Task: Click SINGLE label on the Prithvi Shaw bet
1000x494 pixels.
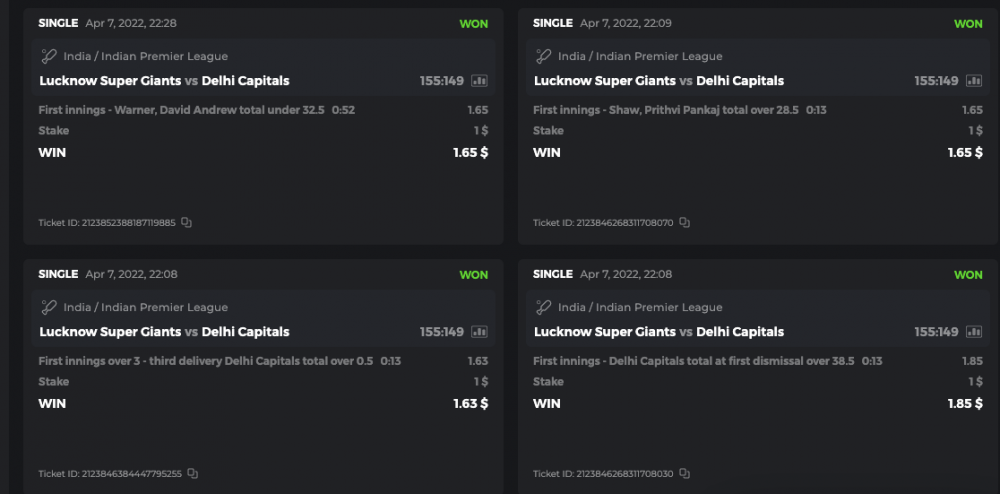Action: pos(553,23)
